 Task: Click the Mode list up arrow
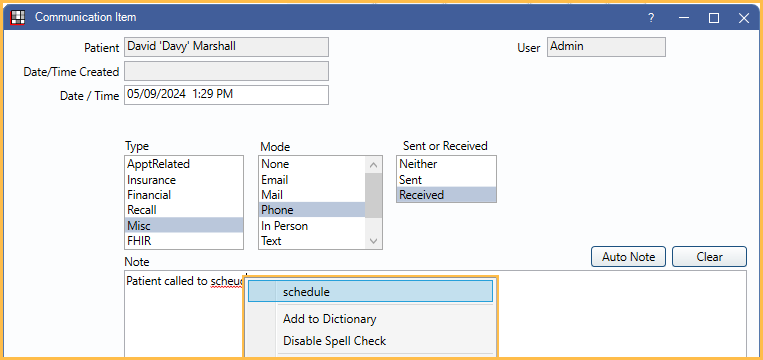[373, 165]
